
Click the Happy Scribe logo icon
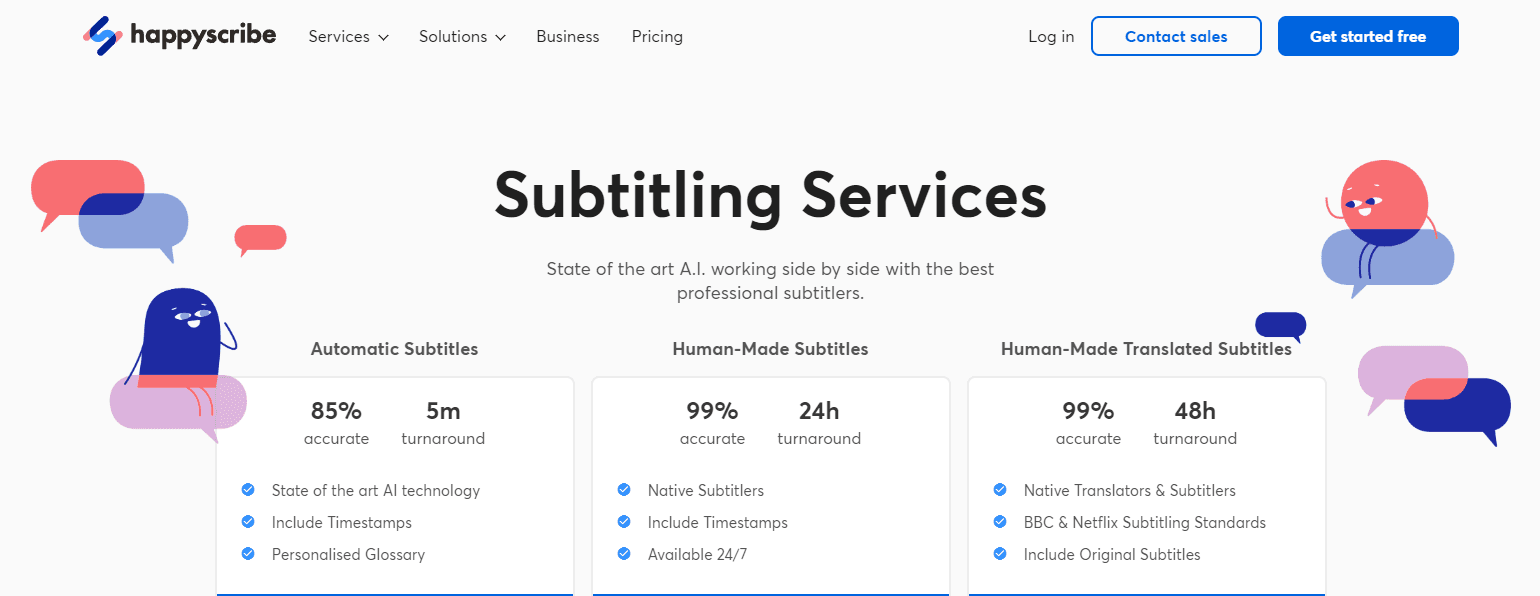102,36
